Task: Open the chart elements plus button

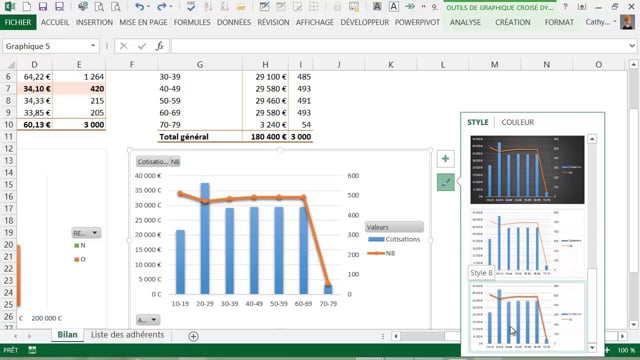Action: 445,159
